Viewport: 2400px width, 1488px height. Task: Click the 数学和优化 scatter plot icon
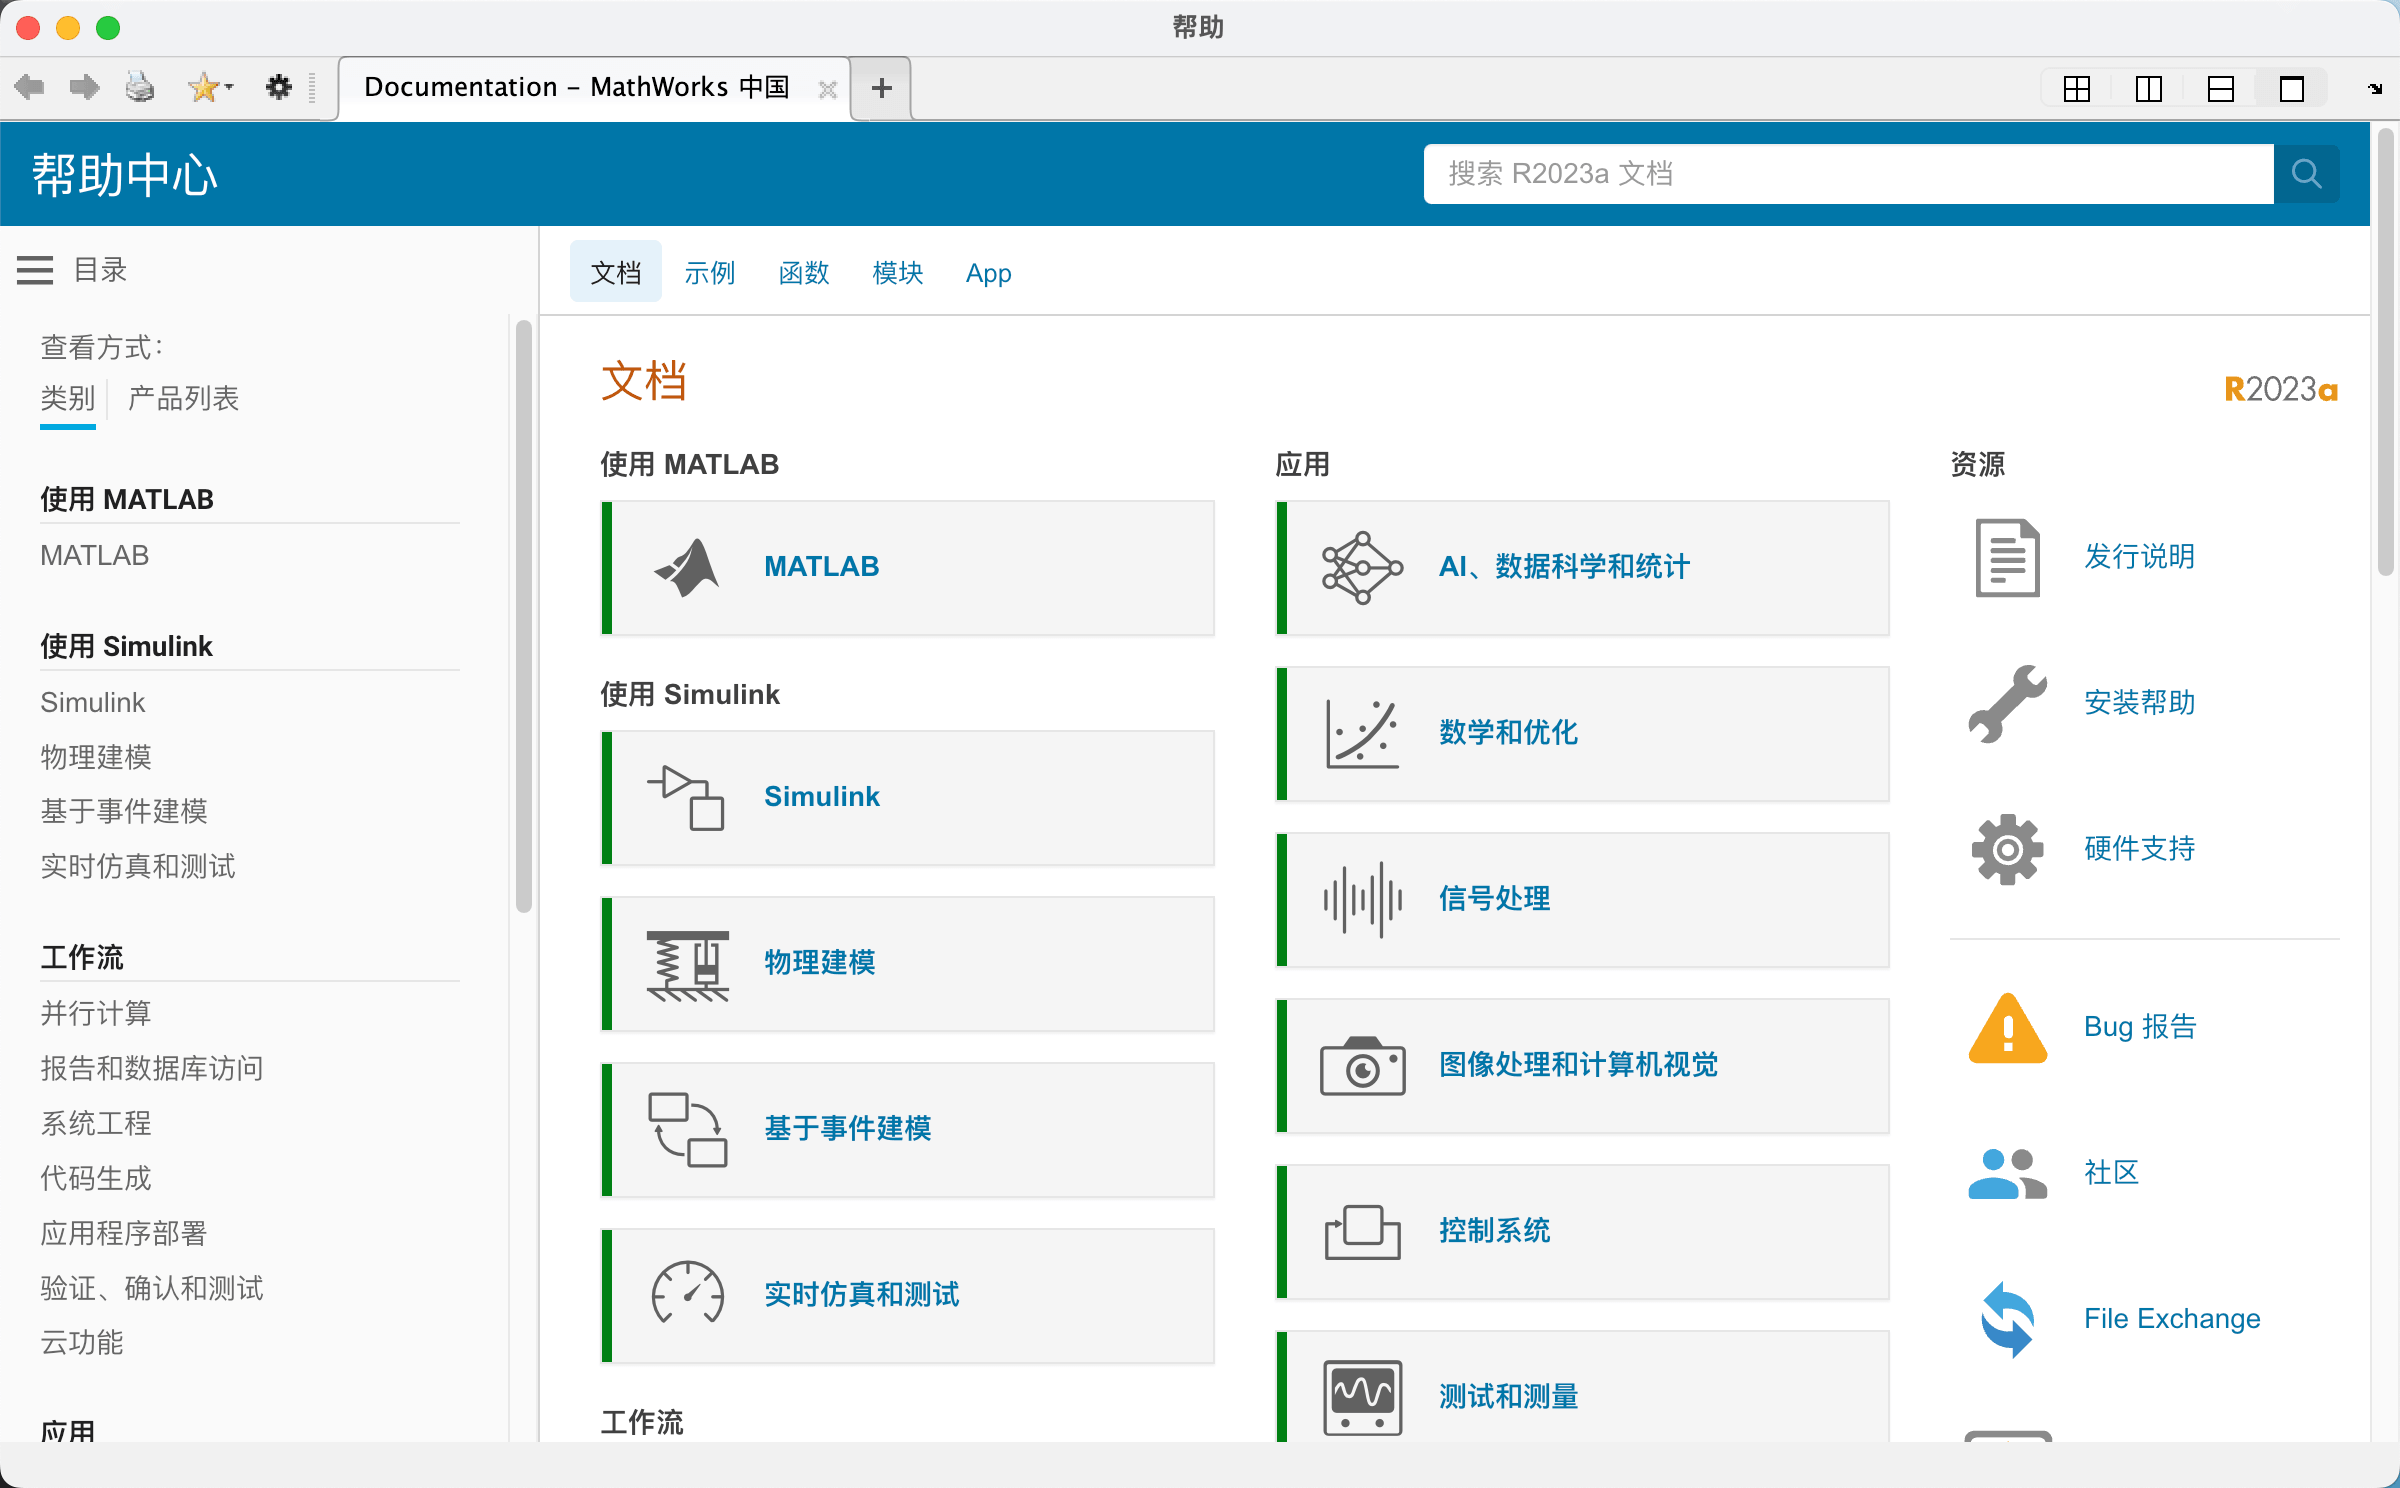[1362, 734]
